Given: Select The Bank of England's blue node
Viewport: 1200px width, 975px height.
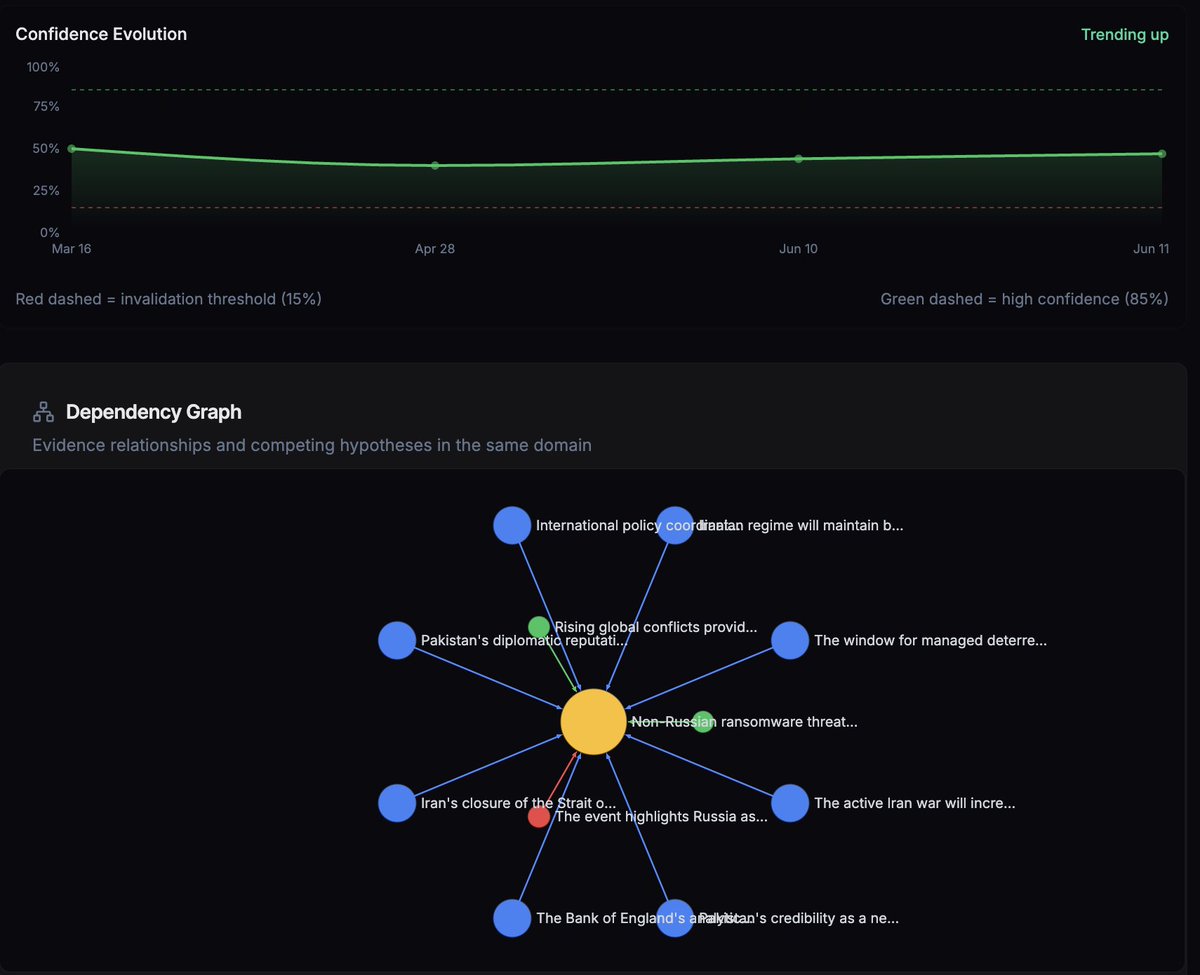Looking at the screenshot, I should (512, 918).
